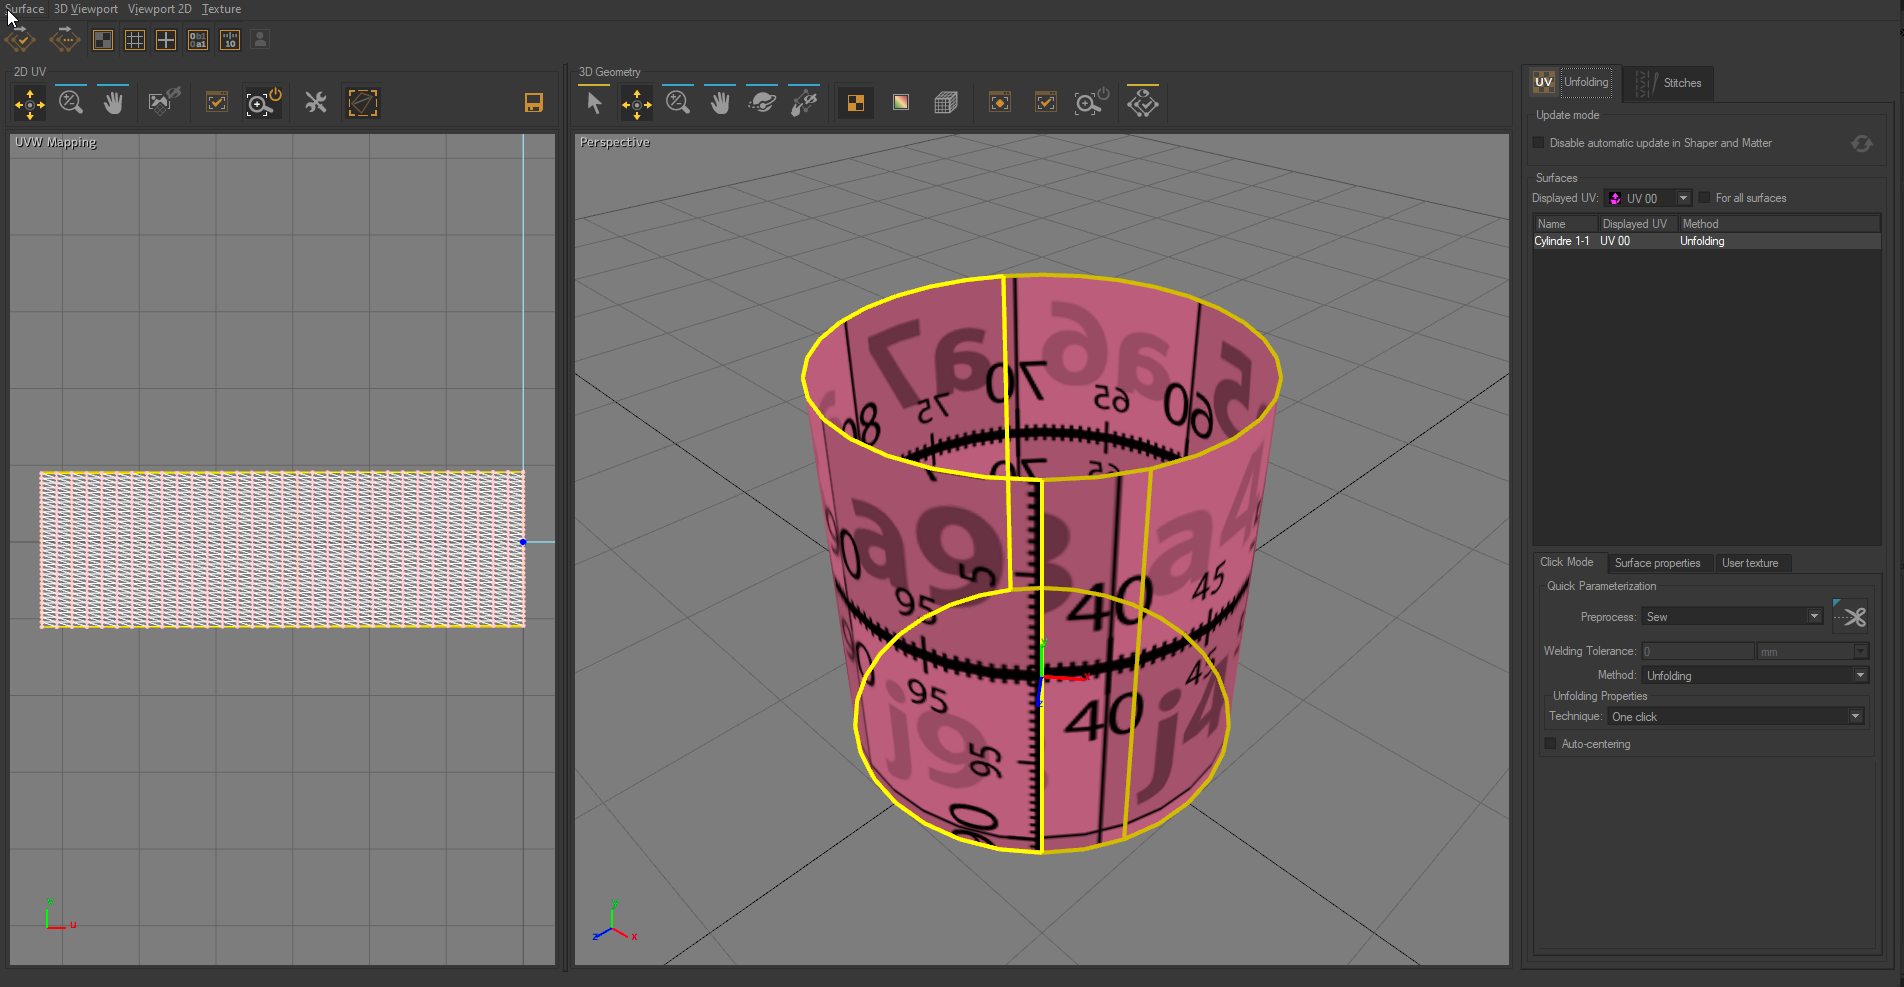Select the pan hand tool in 2D UV
The image size is (1904, 987).
(x=113, y=101)
